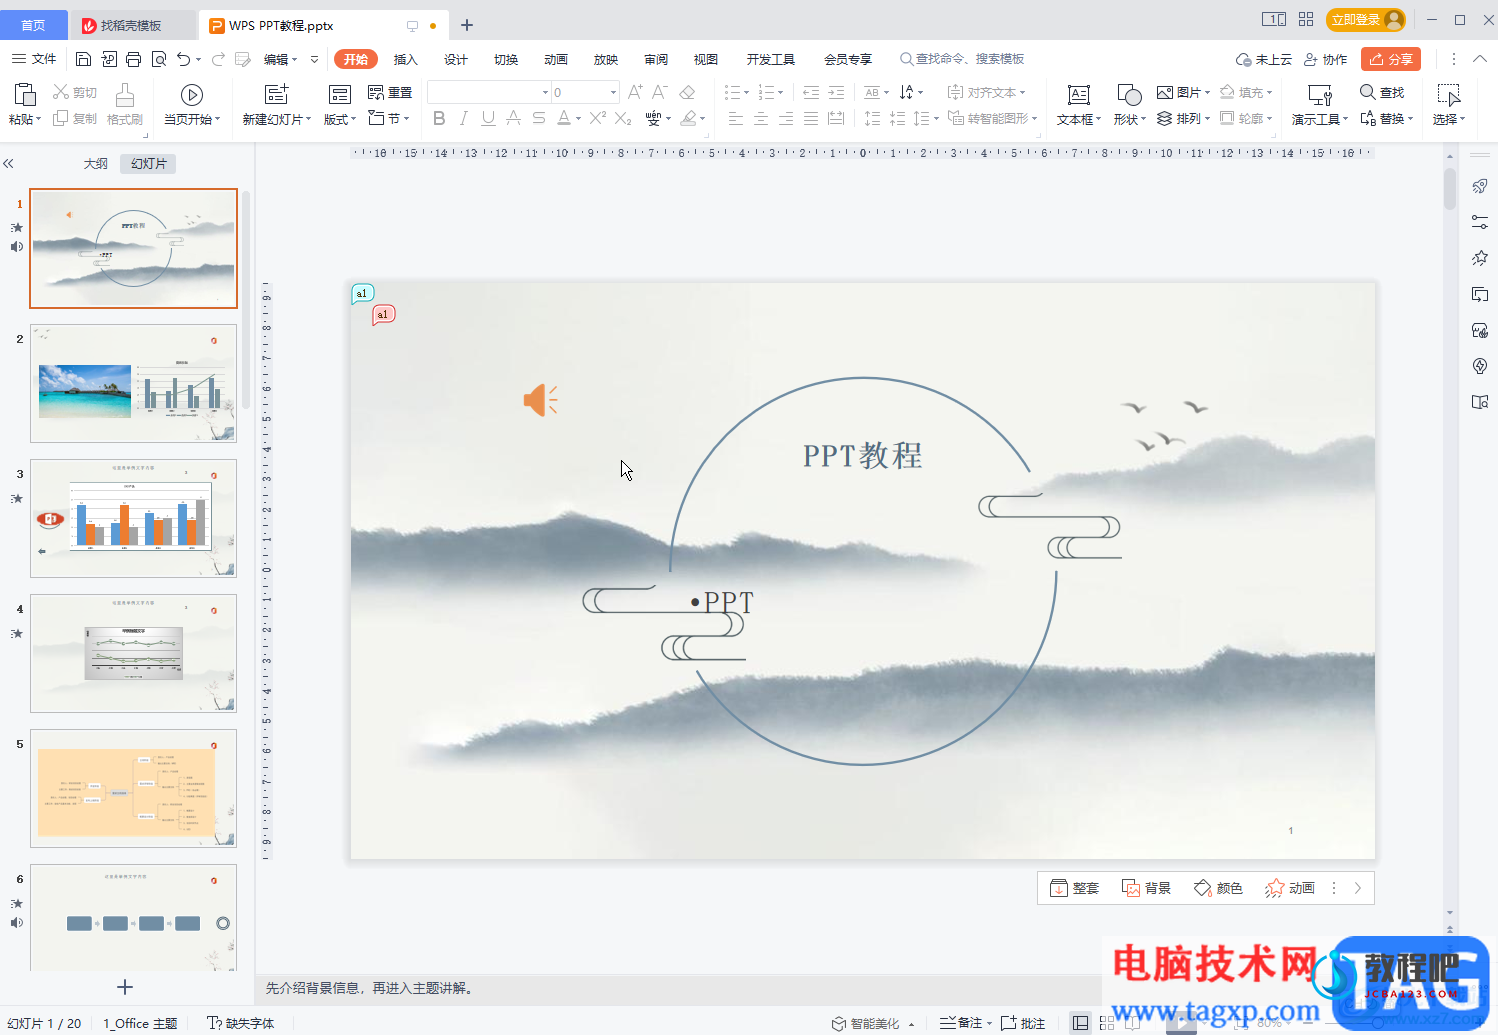Expand the Notes (备注) dropdown in status bar

point(989,1023)
